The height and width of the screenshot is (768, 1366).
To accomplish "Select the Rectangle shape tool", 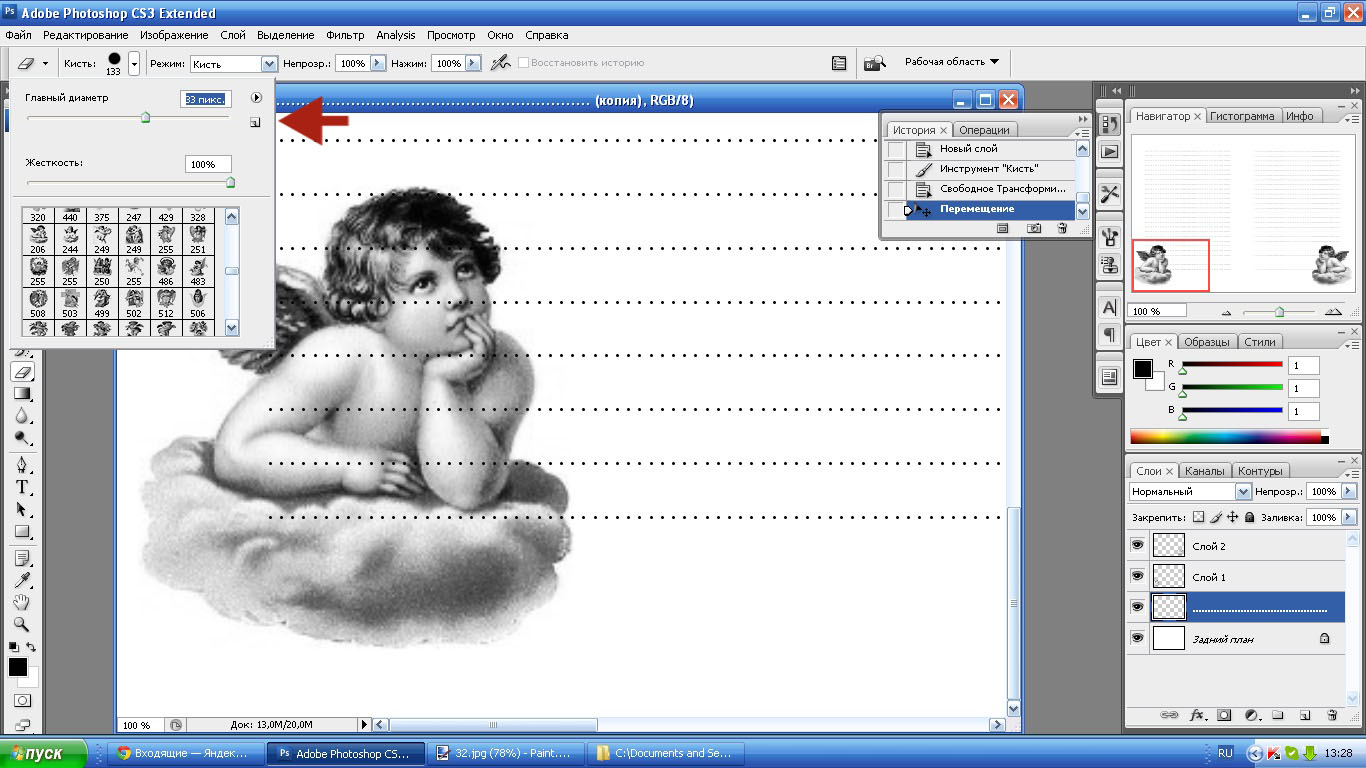I will coord(21,531).
